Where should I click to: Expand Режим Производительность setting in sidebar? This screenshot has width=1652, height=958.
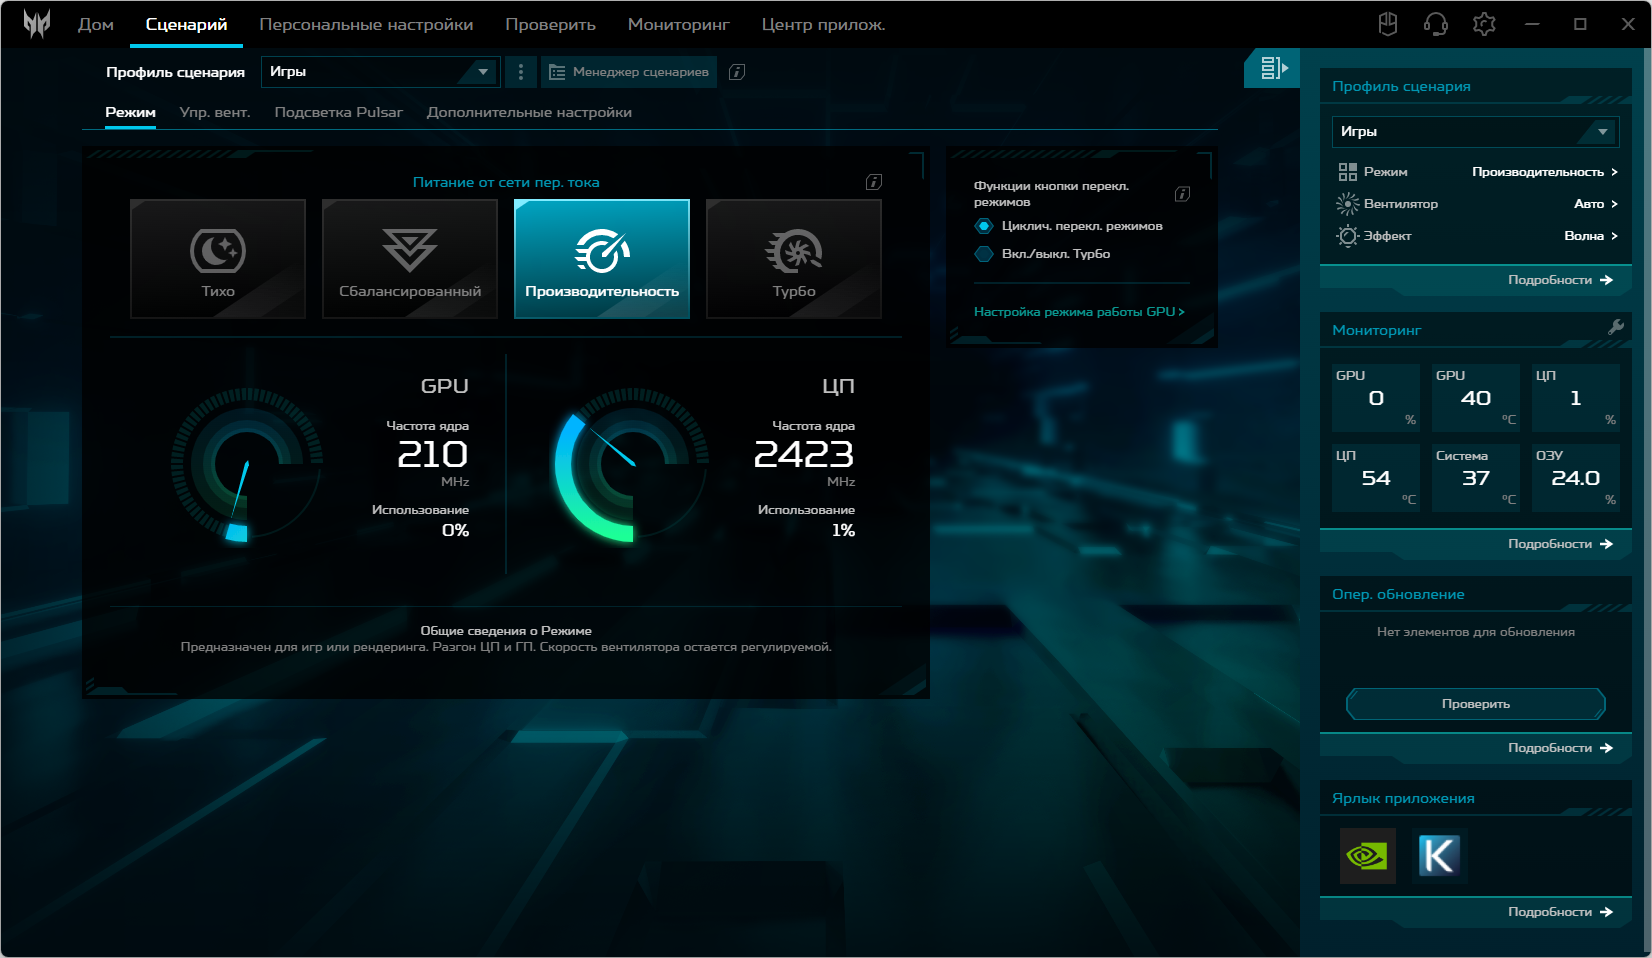click(x=1545, y=172)
